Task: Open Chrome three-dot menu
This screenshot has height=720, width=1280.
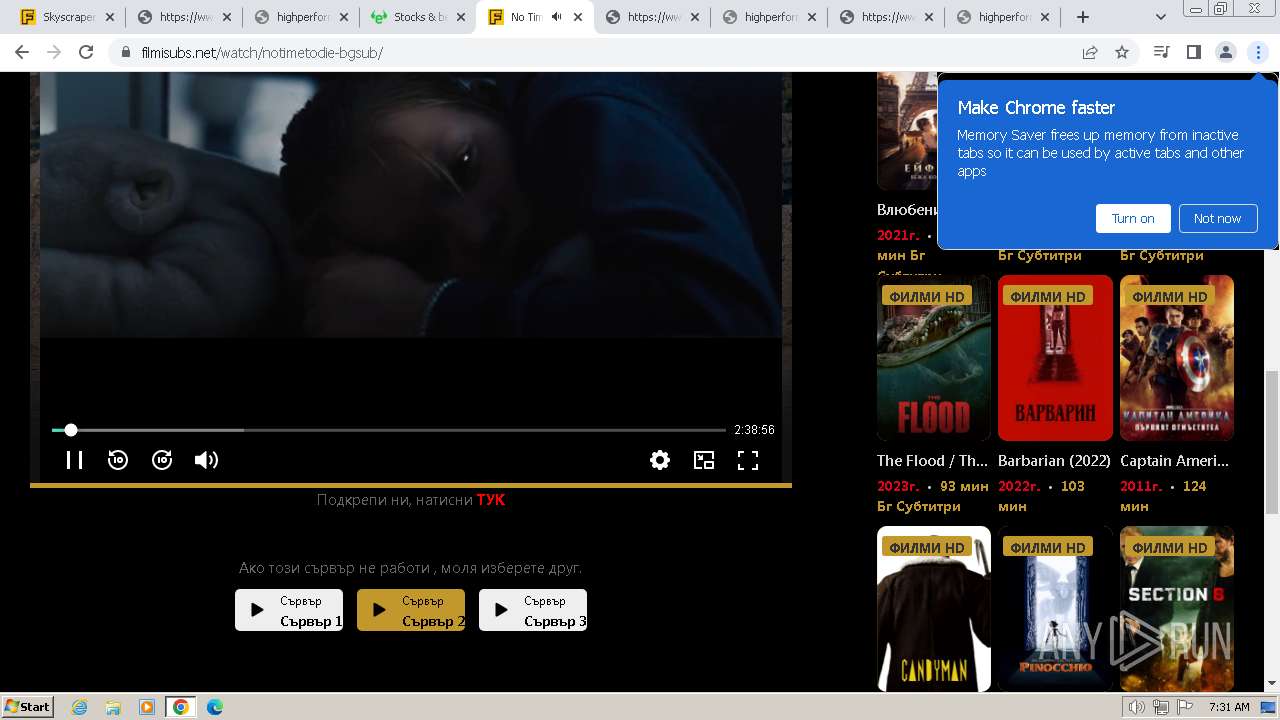Action: click(1258, 52)
